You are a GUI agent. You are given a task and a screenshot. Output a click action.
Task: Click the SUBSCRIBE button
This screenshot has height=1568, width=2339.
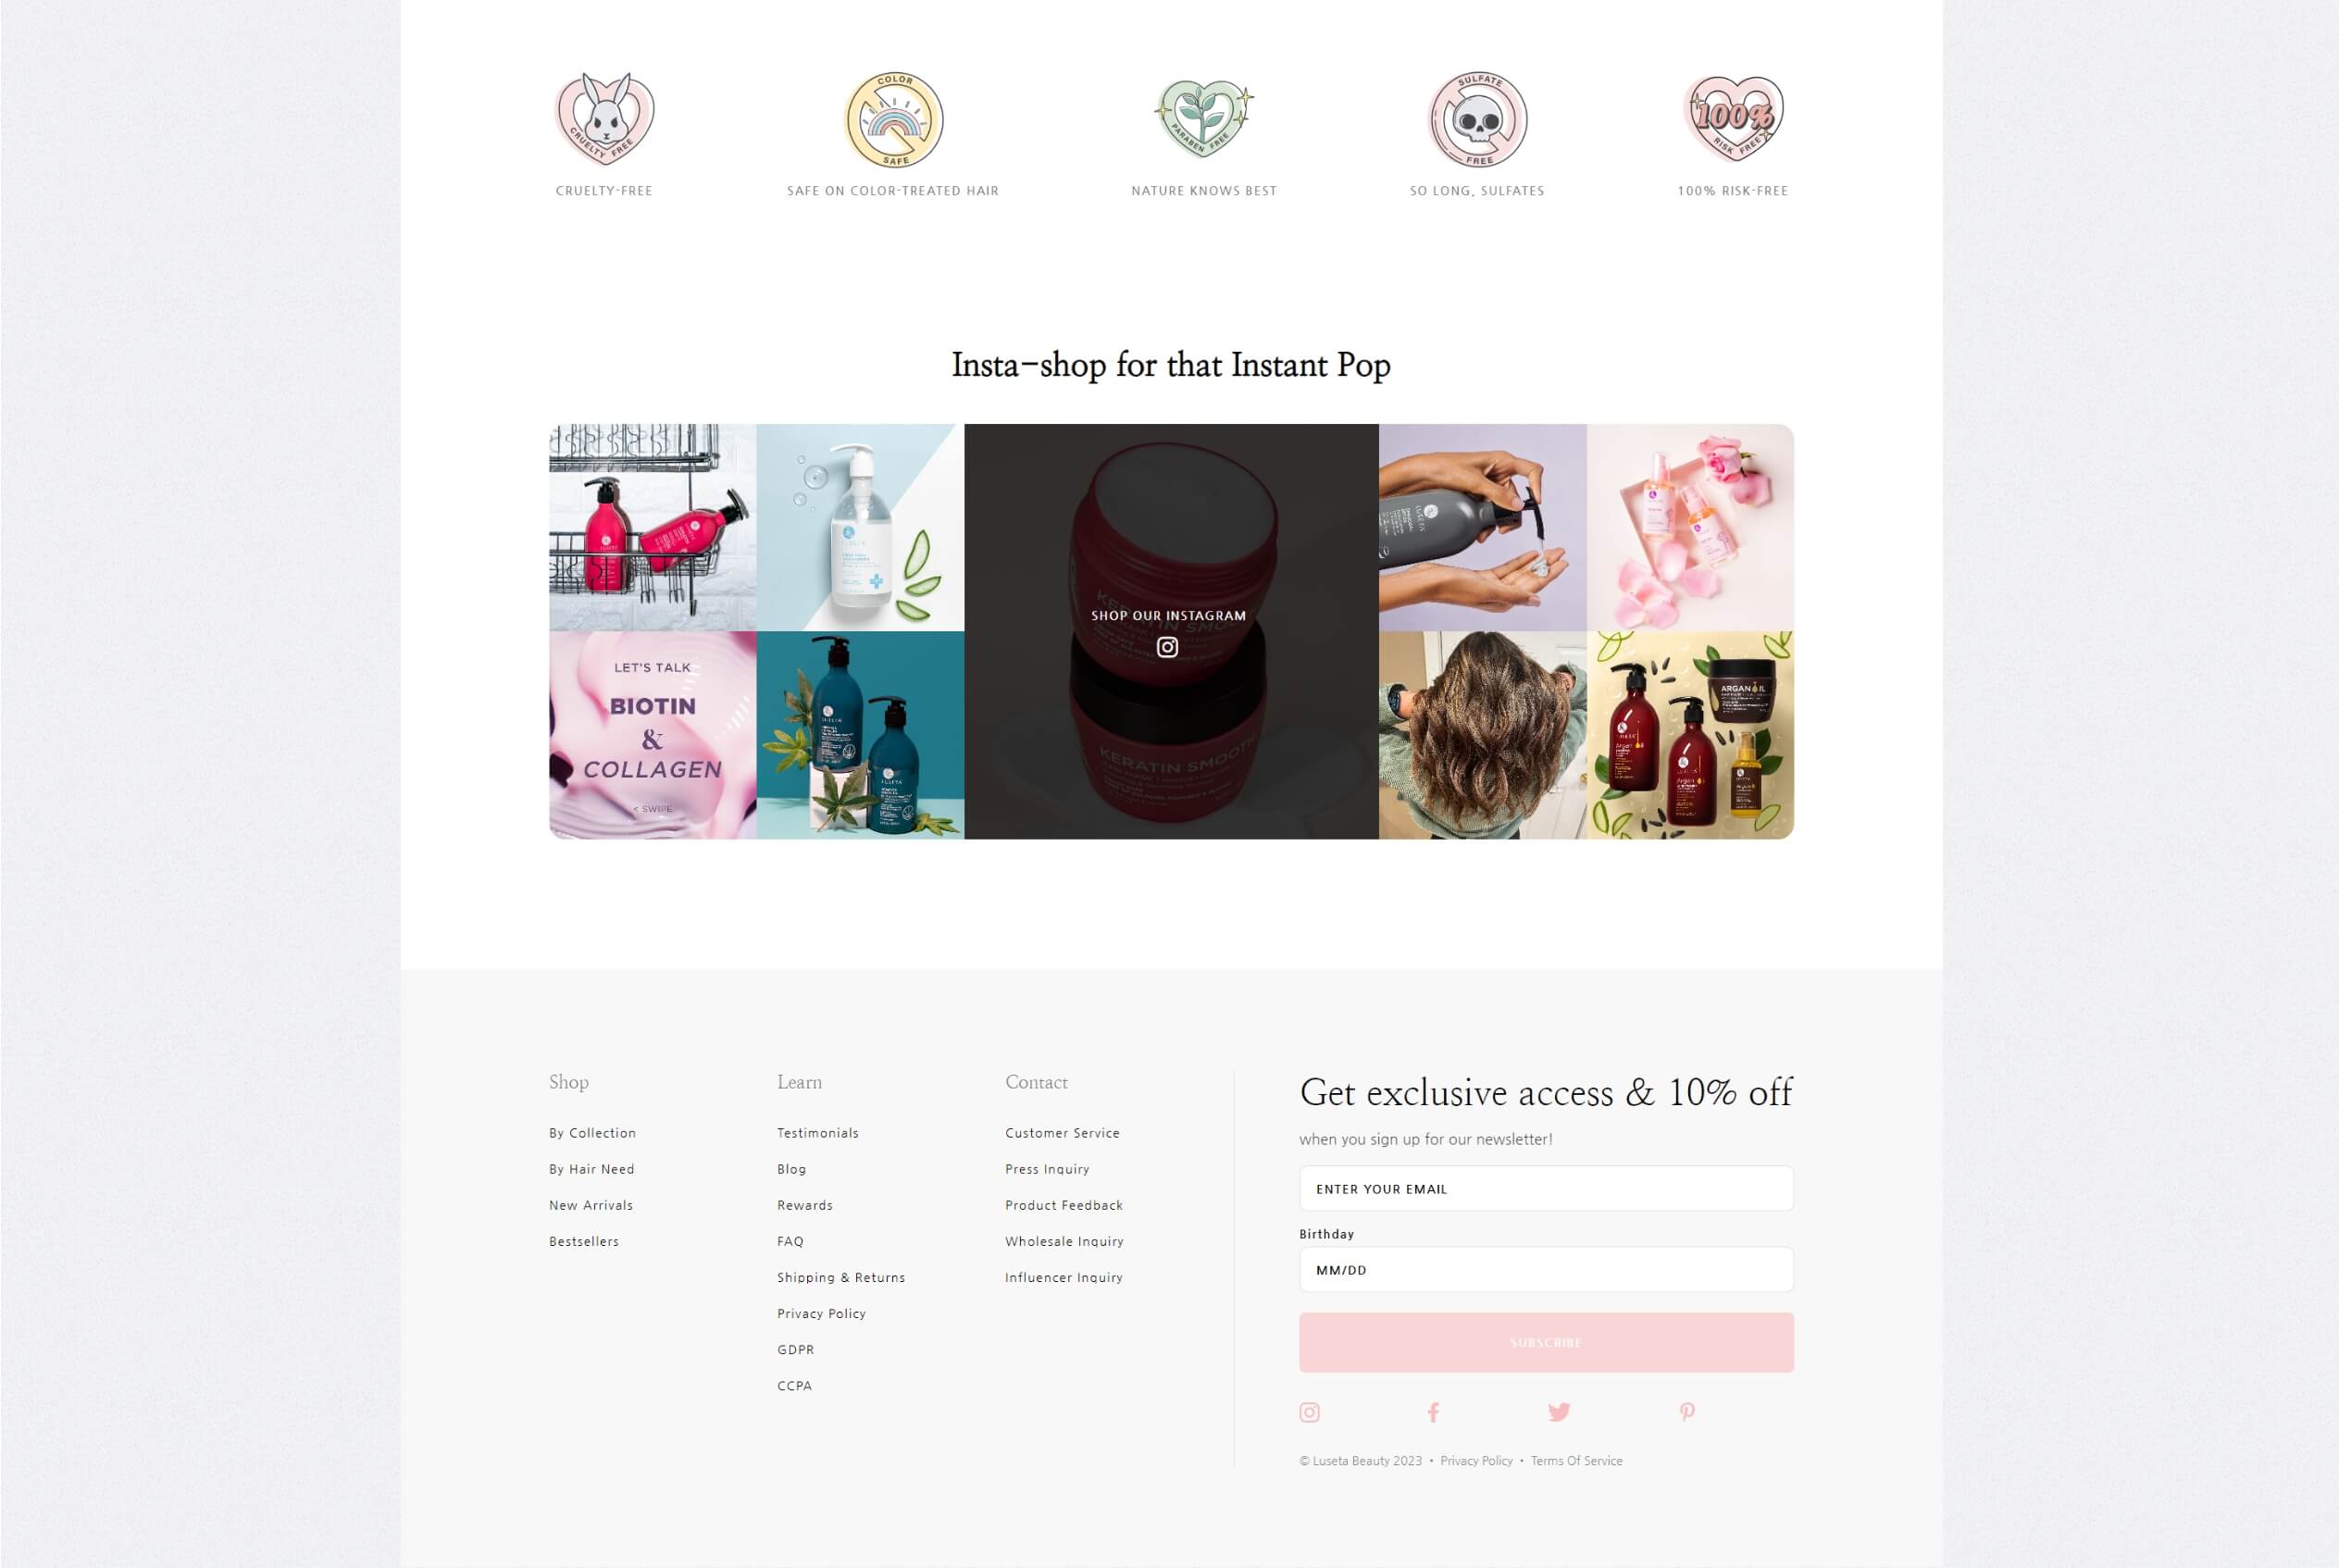coord(1545,1340)
